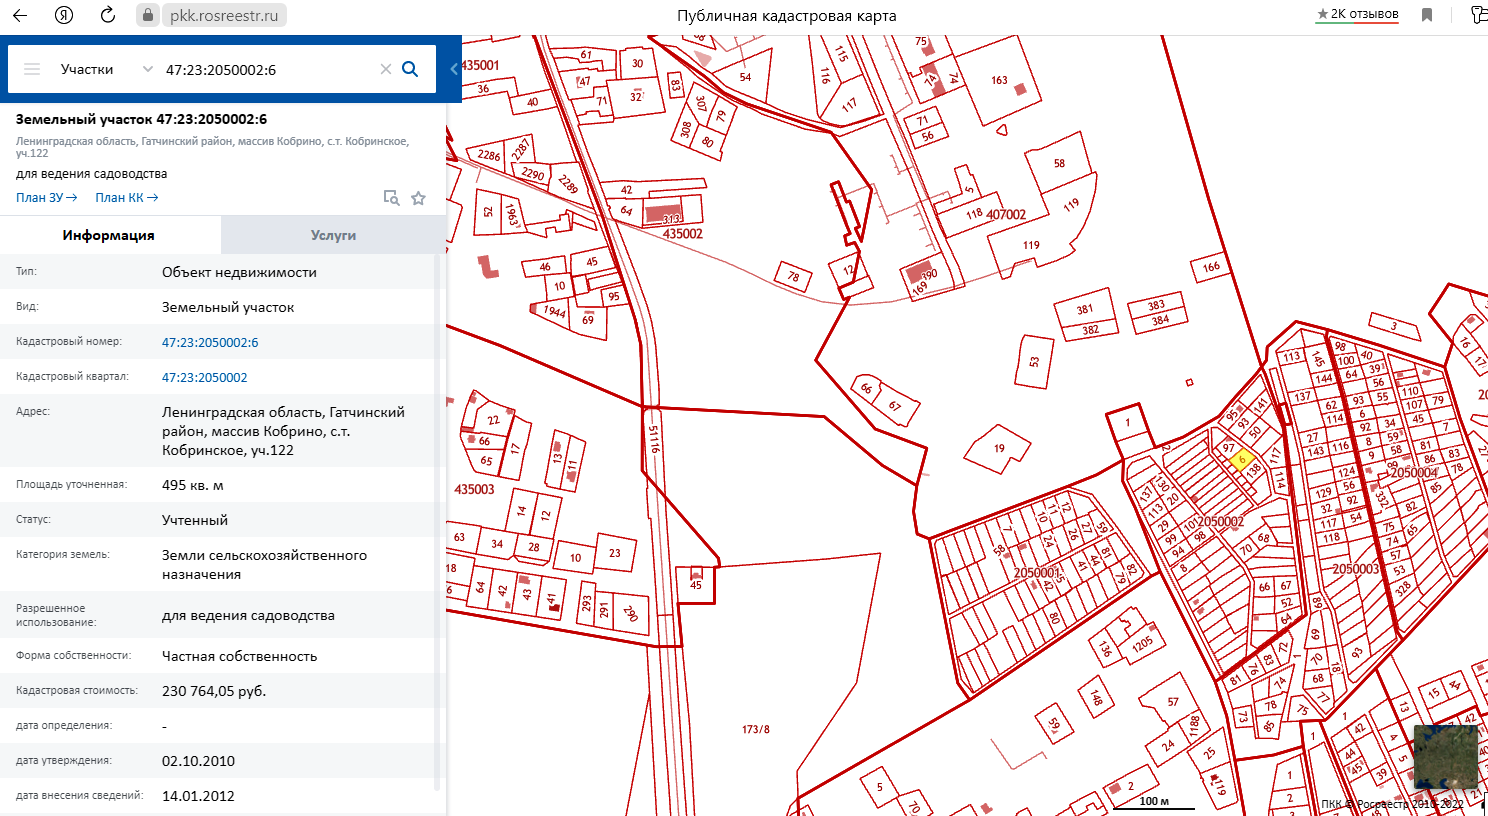1488x816 pixels.
Task: Click cadastral number link 47:23:2050002:6
Action: click(x=210, y=342)
